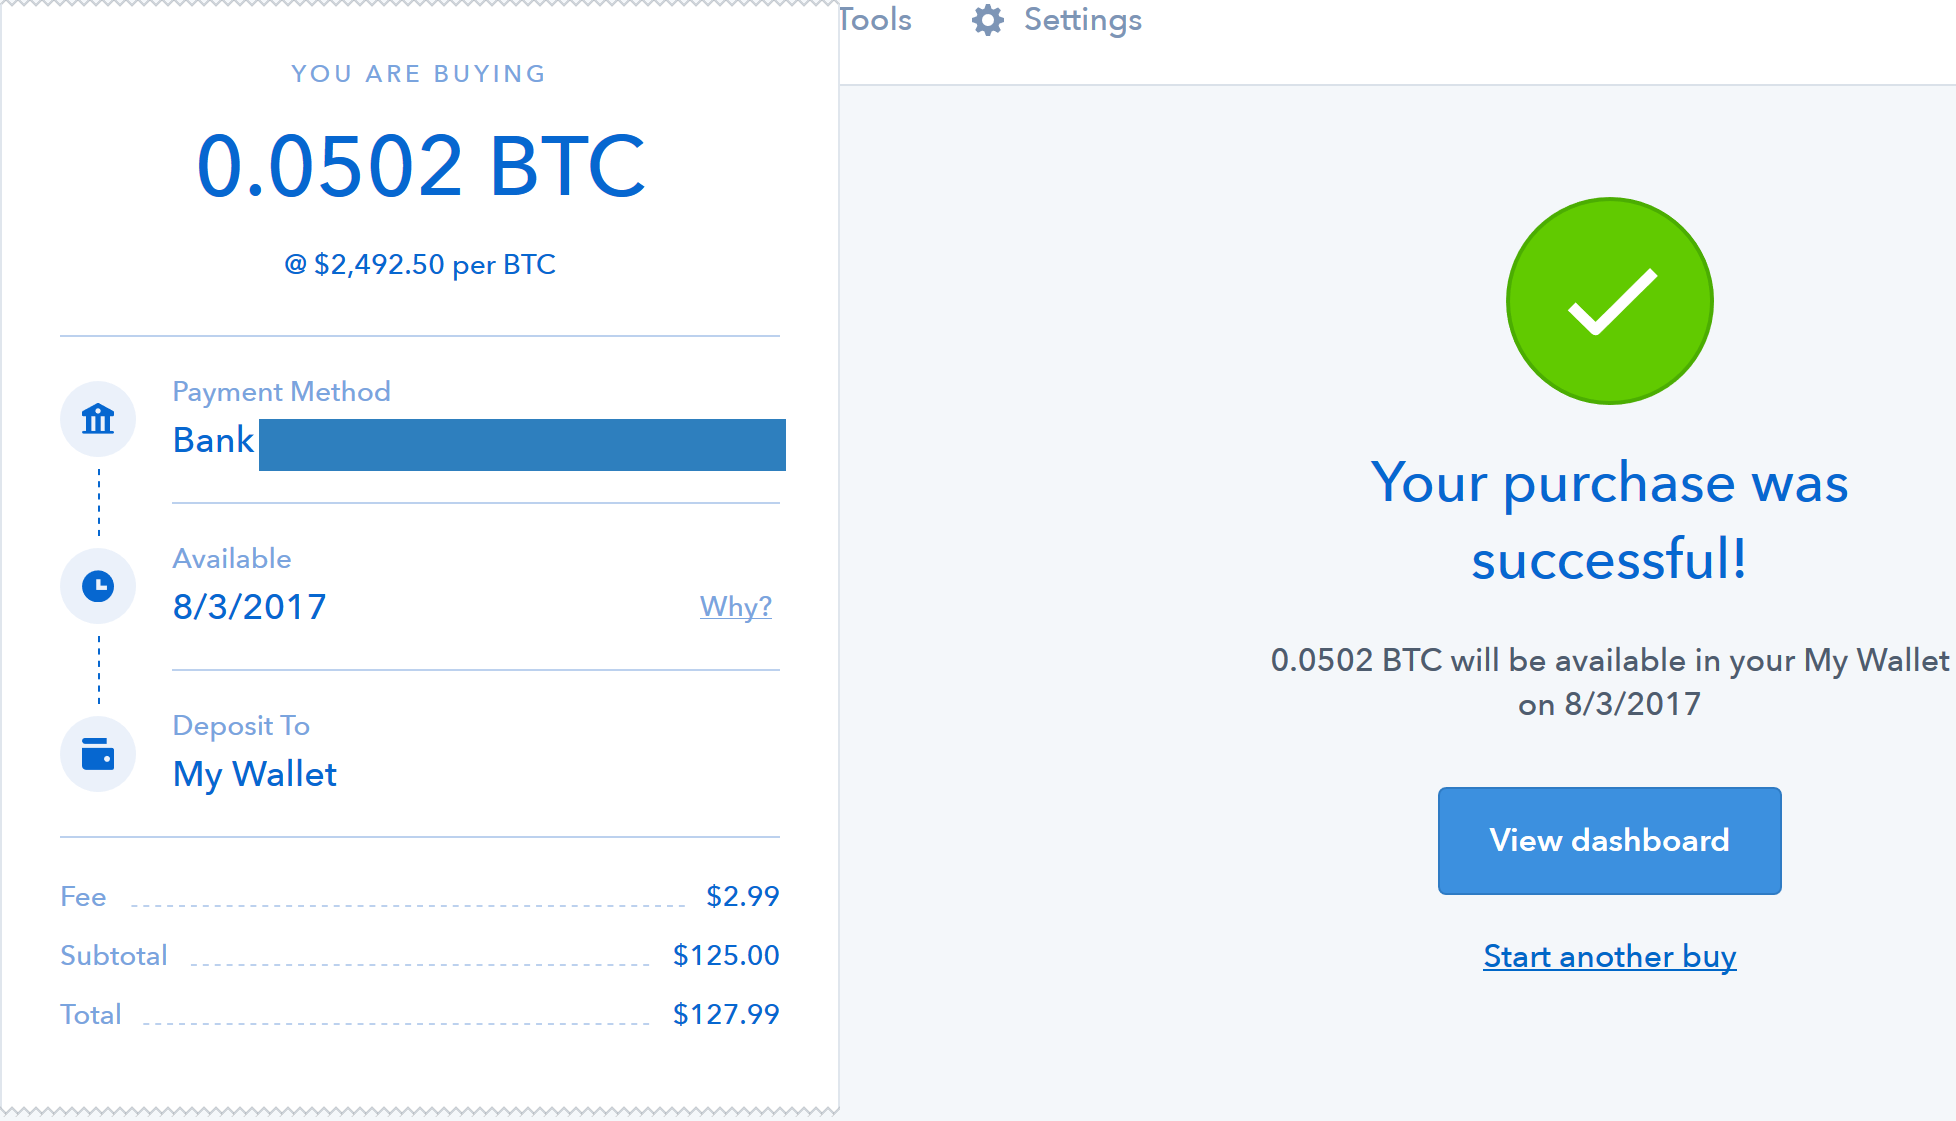Click the YOU ARE BUYING header

pyautogui.click(x=419, y=73)
